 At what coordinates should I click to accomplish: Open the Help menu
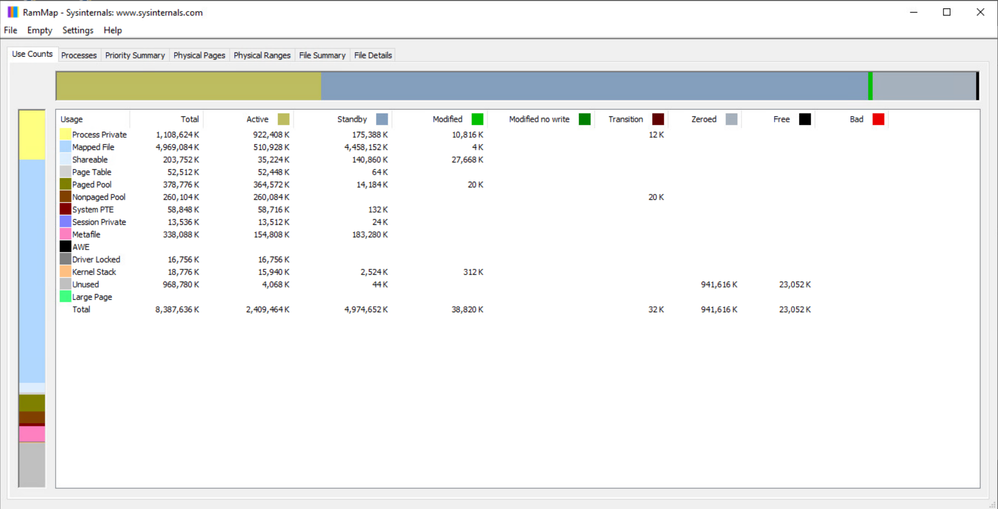tap(113, 31)
